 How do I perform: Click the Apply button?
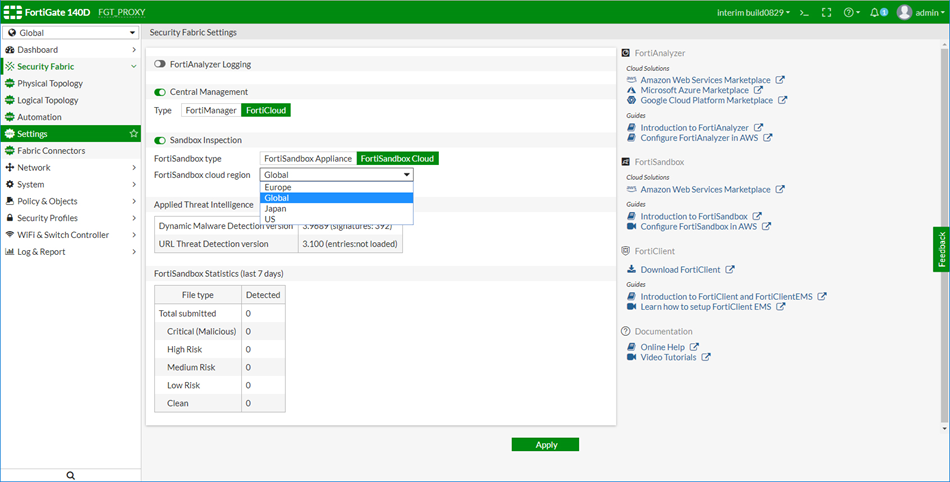[545, 444]
